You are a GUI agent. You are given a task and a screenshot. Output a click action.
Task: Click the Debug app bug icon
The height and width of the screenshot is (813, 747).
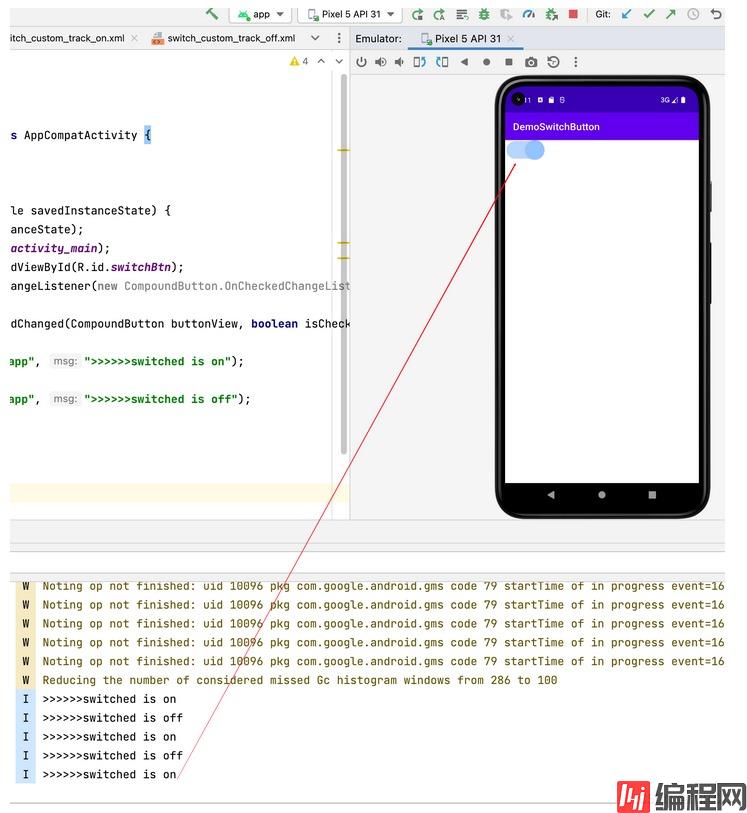pyautogui.click(x=484, y=14)
